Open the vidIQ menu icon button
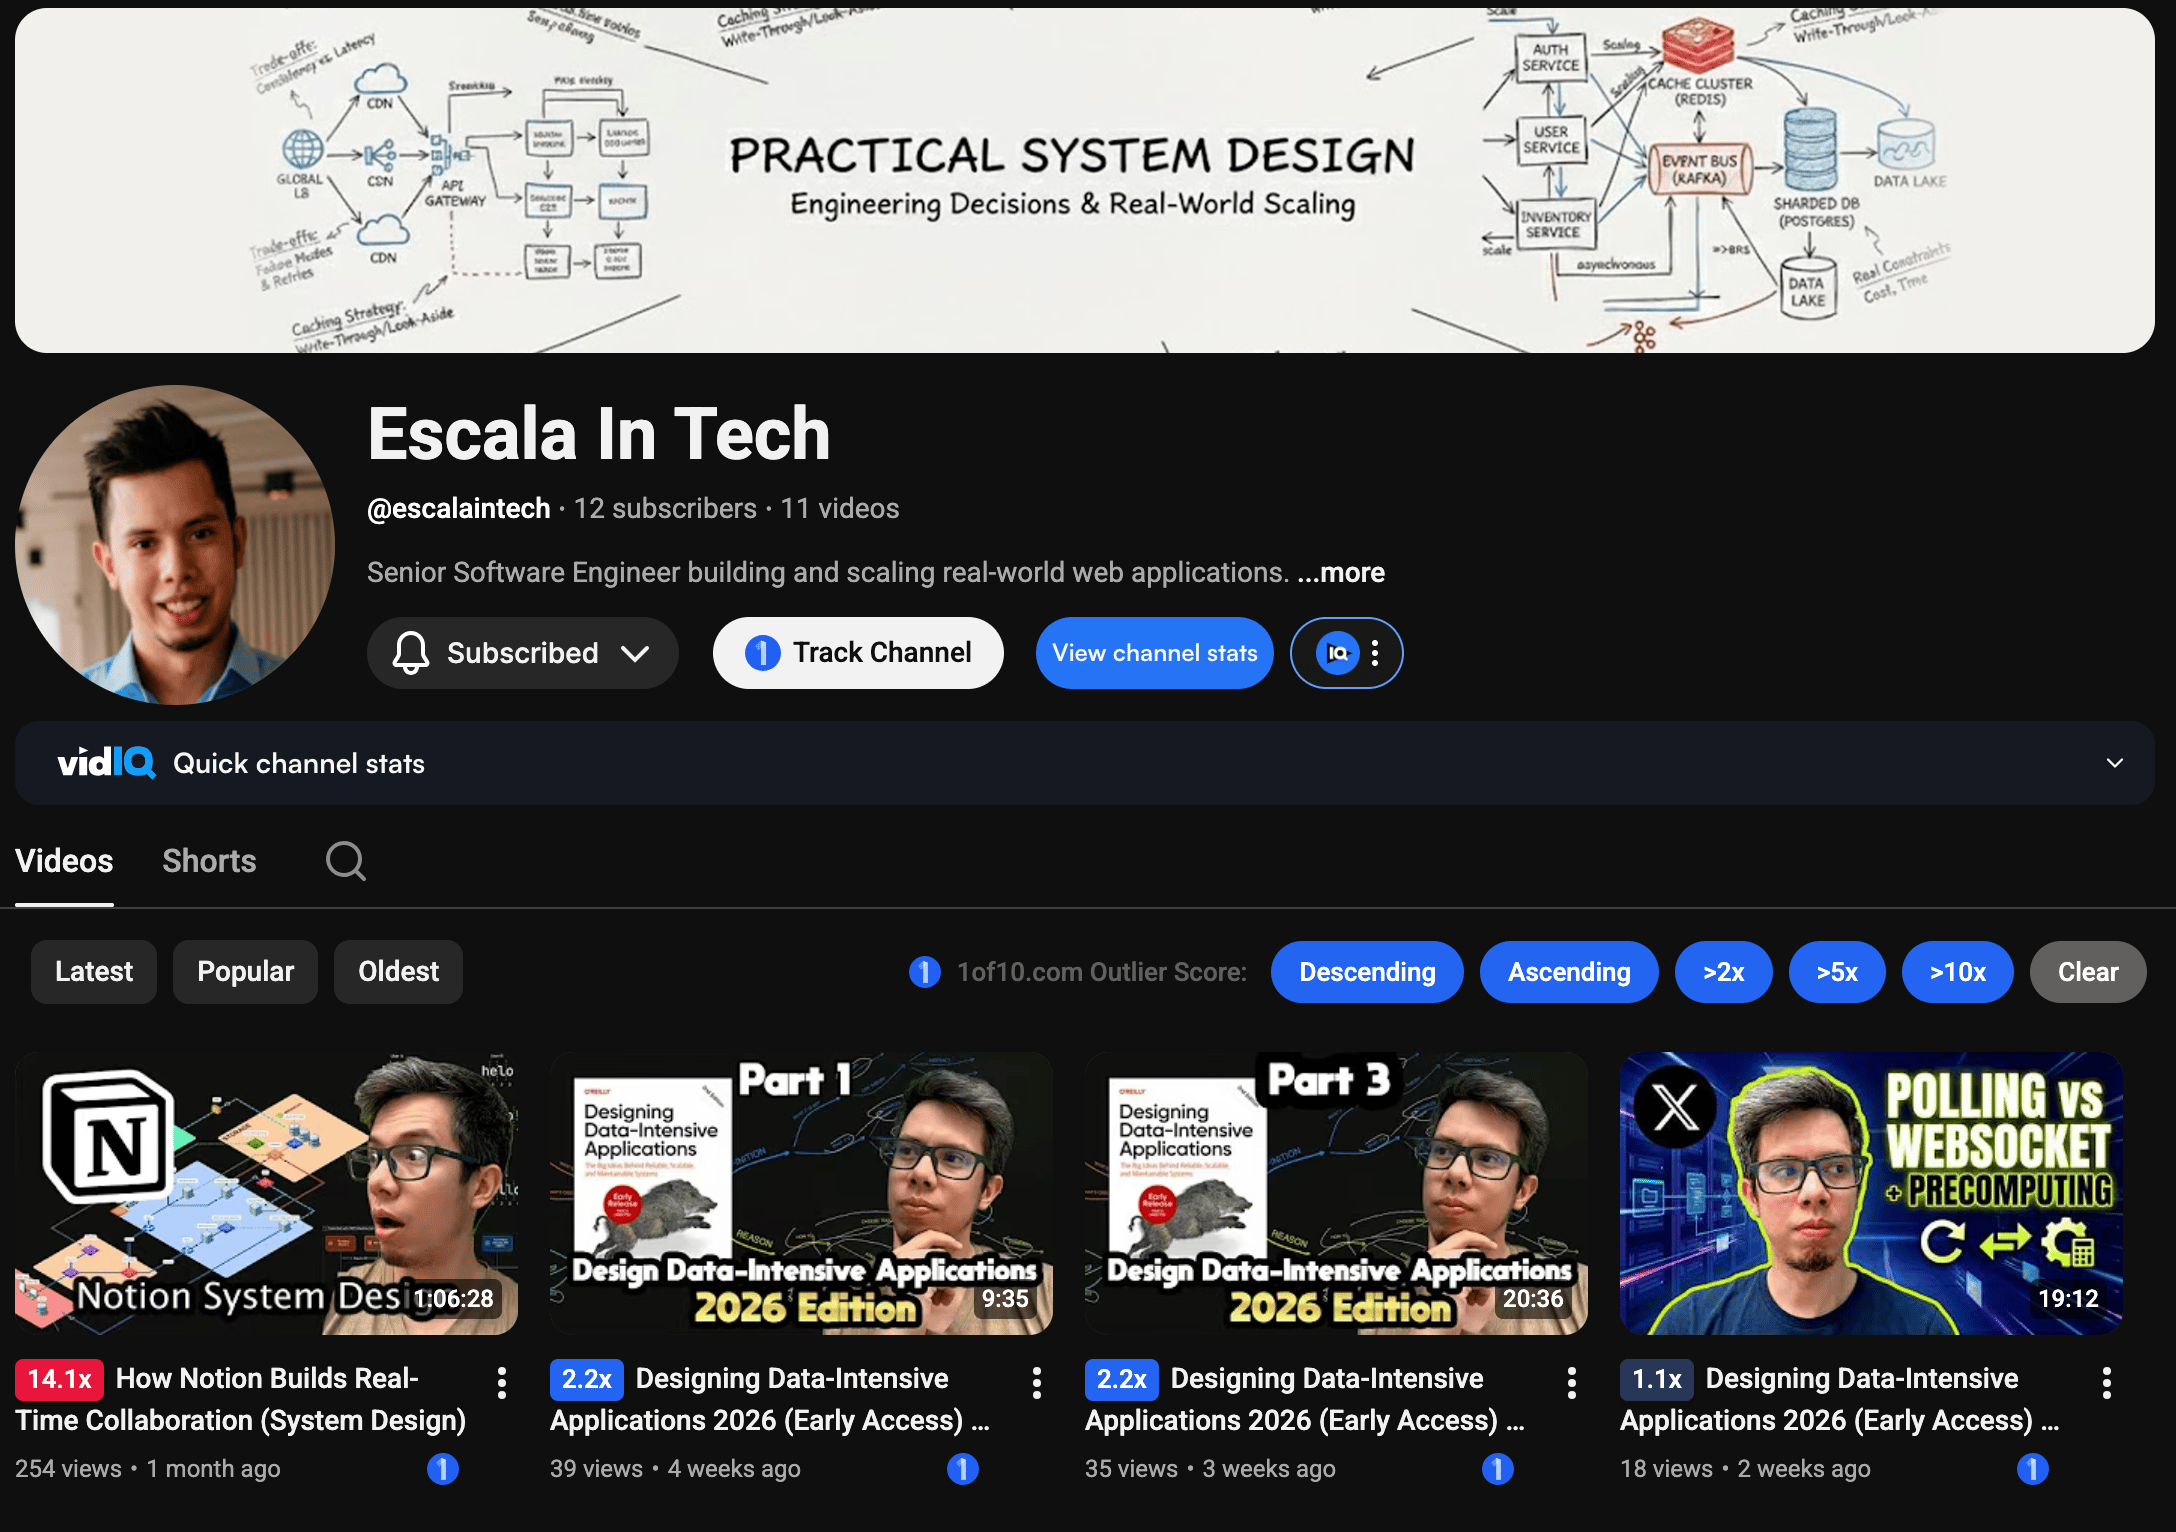The image size is (2176, 1532). [x=1346, y=653]
